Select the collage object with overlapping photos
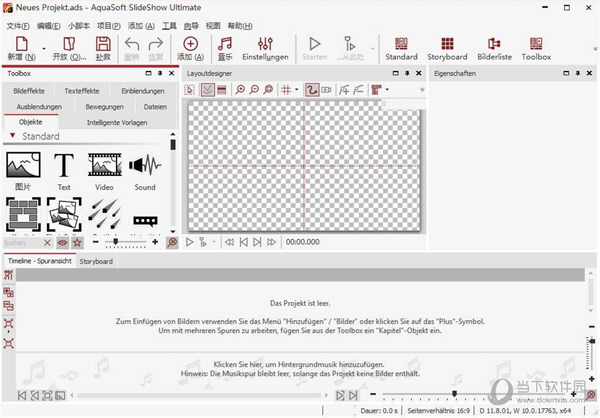This screenshot has height=418, width=600. tap(64, 214)
